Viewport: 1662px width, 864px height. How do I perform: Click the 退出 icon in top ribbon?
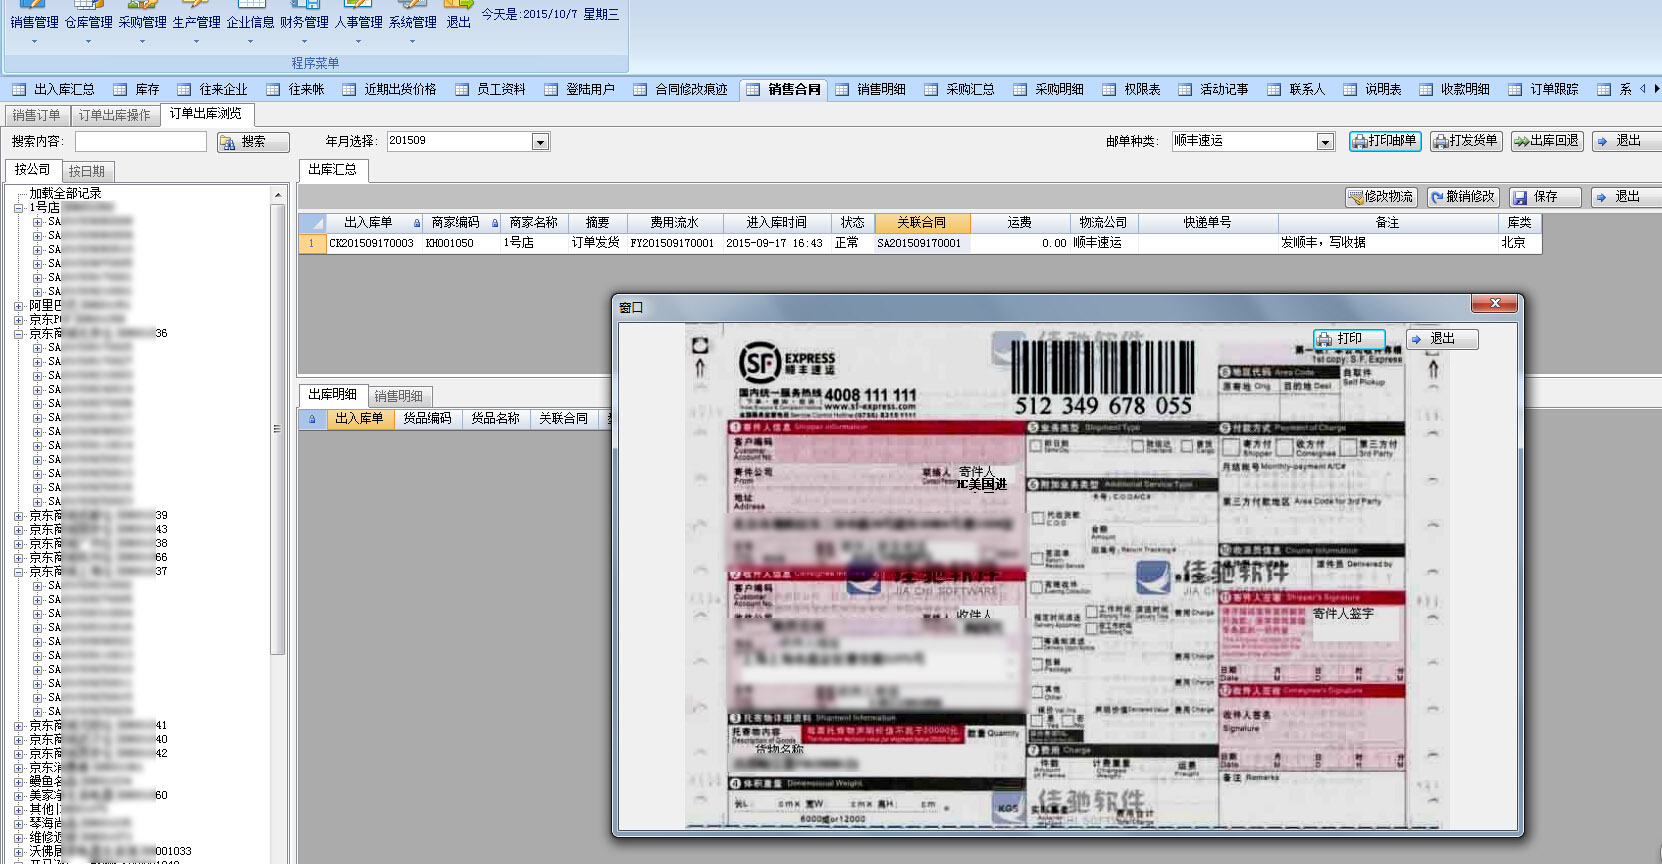458,15
